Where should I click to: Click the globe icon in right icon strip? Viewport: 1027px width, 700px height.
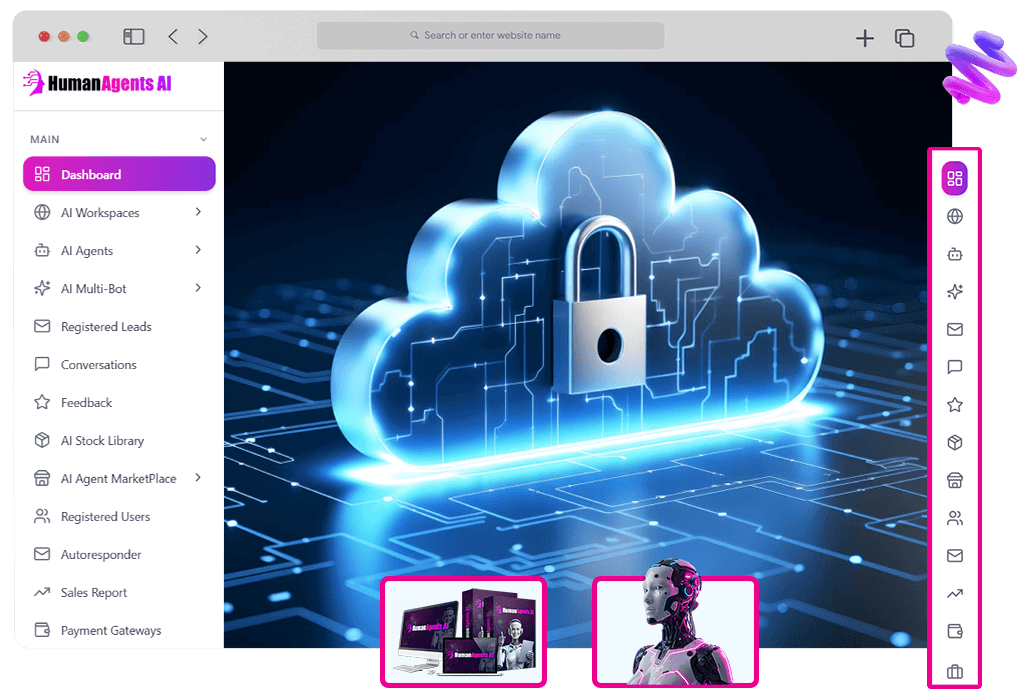pos(954,216)
